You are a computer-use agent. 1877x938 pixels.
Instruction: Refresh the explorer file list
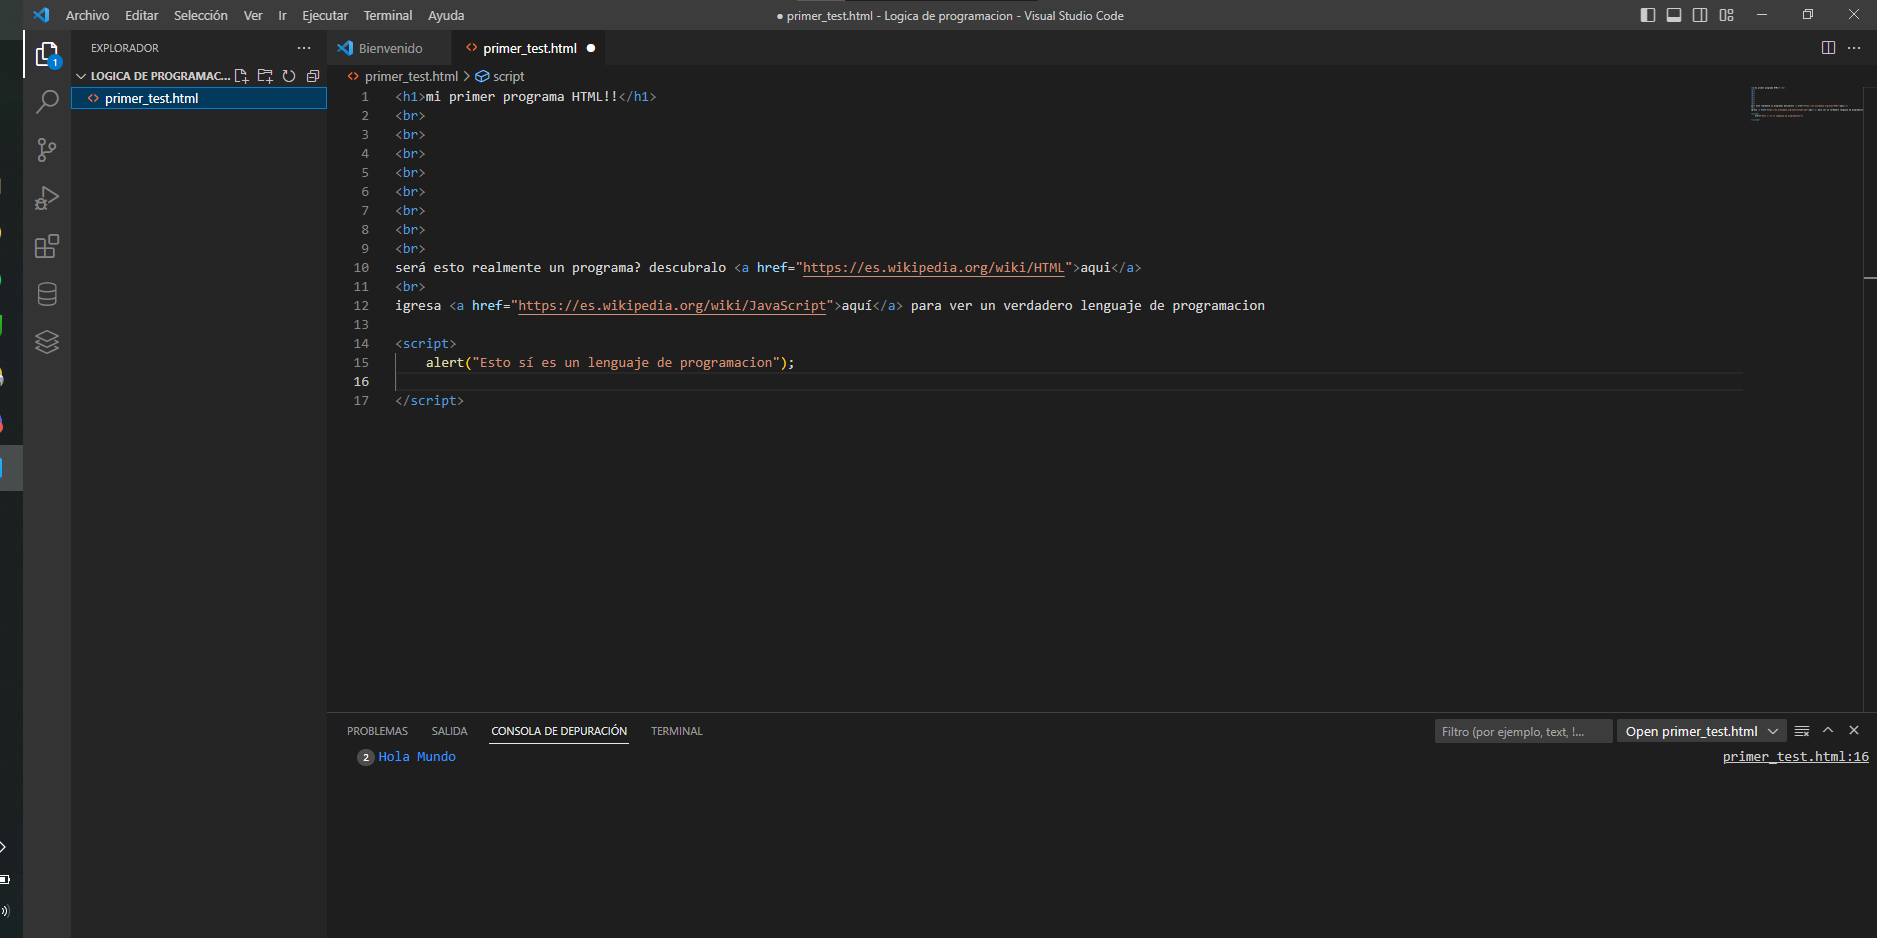point(289,76)
